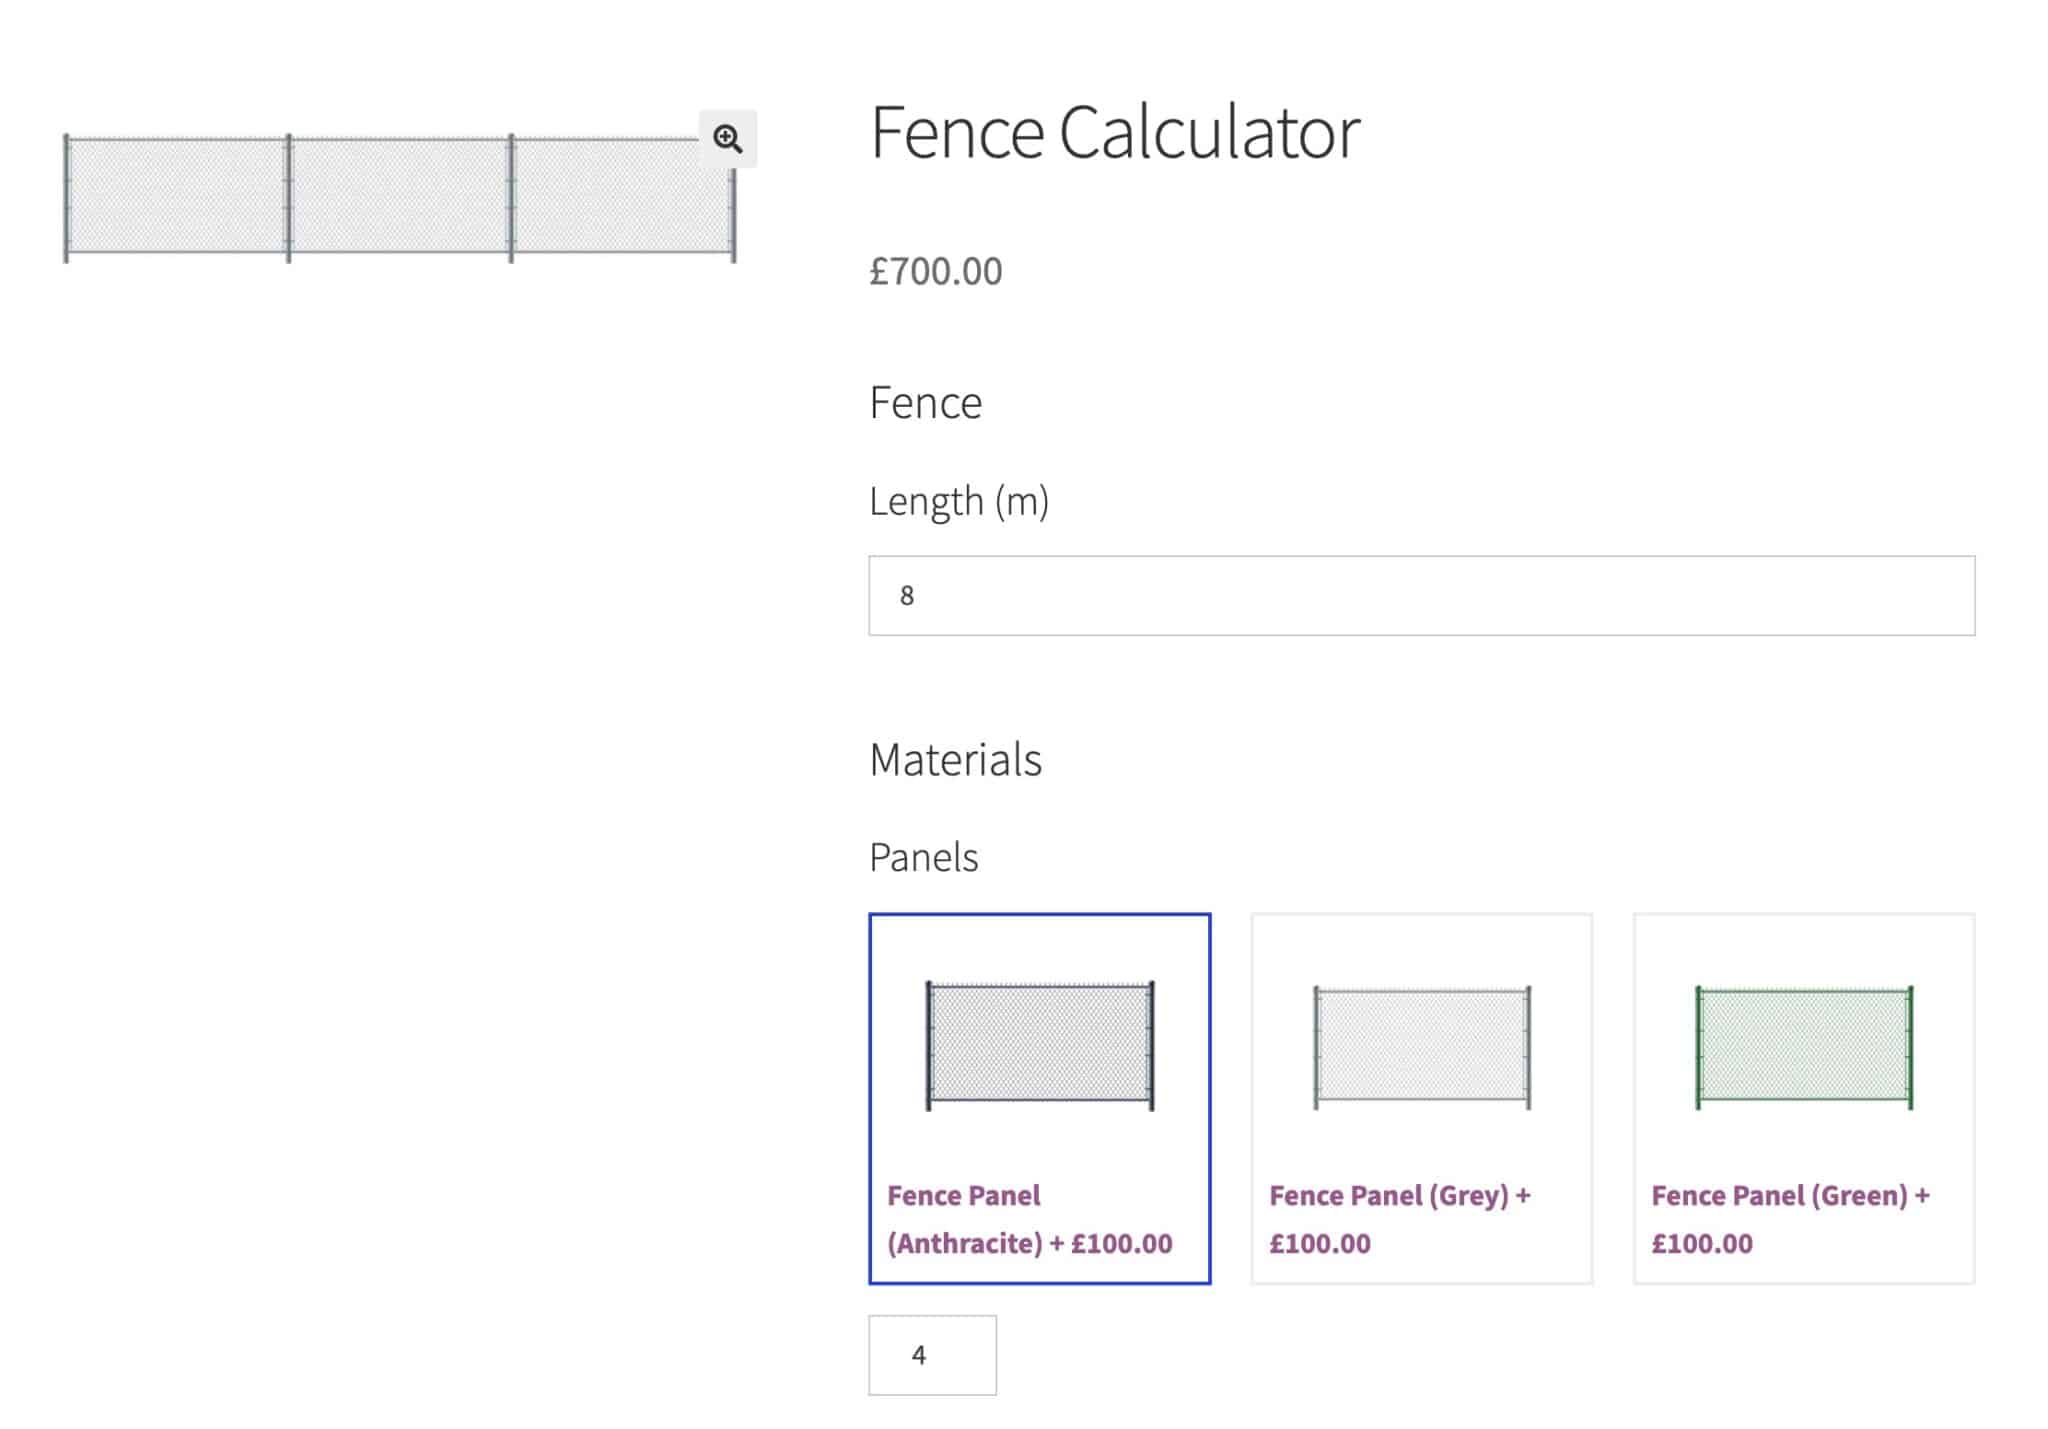
Task: Open the full-size fence product image via zoom button
Action: [728, 138]
